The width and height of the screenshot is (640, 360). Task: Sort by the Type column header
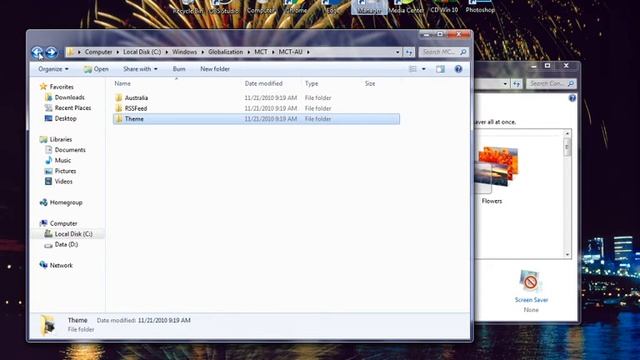[311, 83]
